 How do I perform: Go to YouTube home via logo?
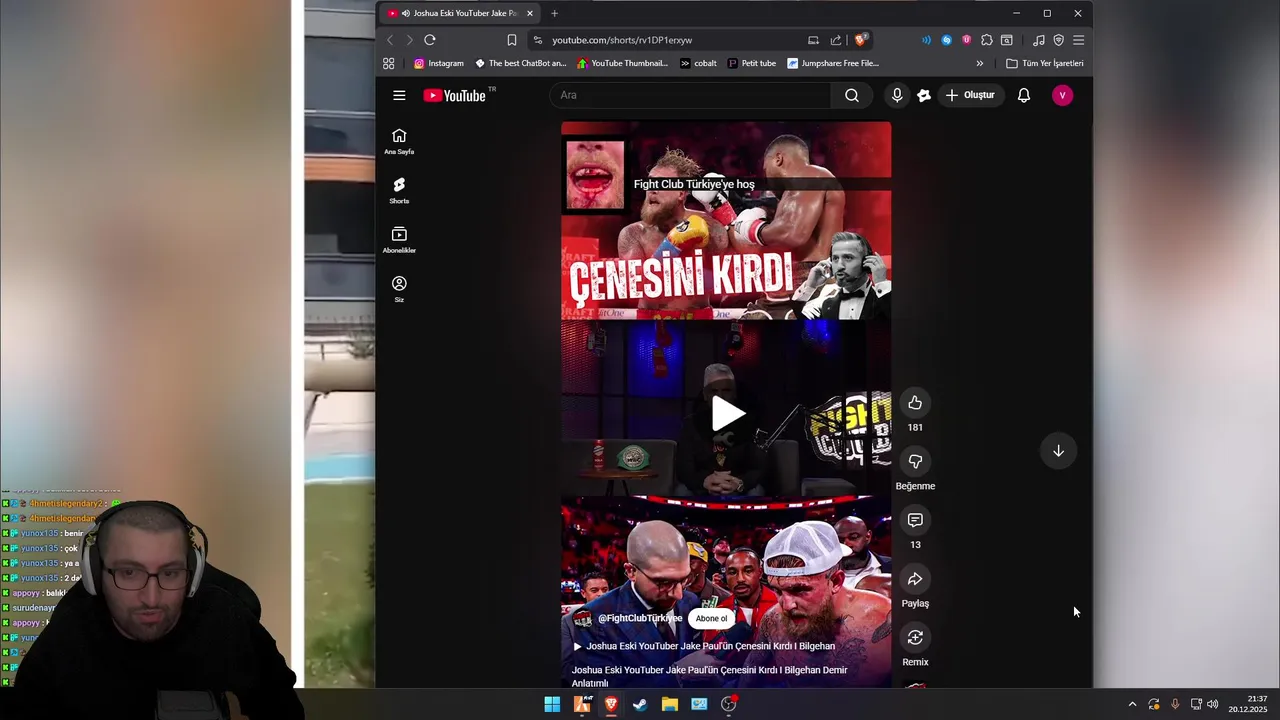(454, 95)
